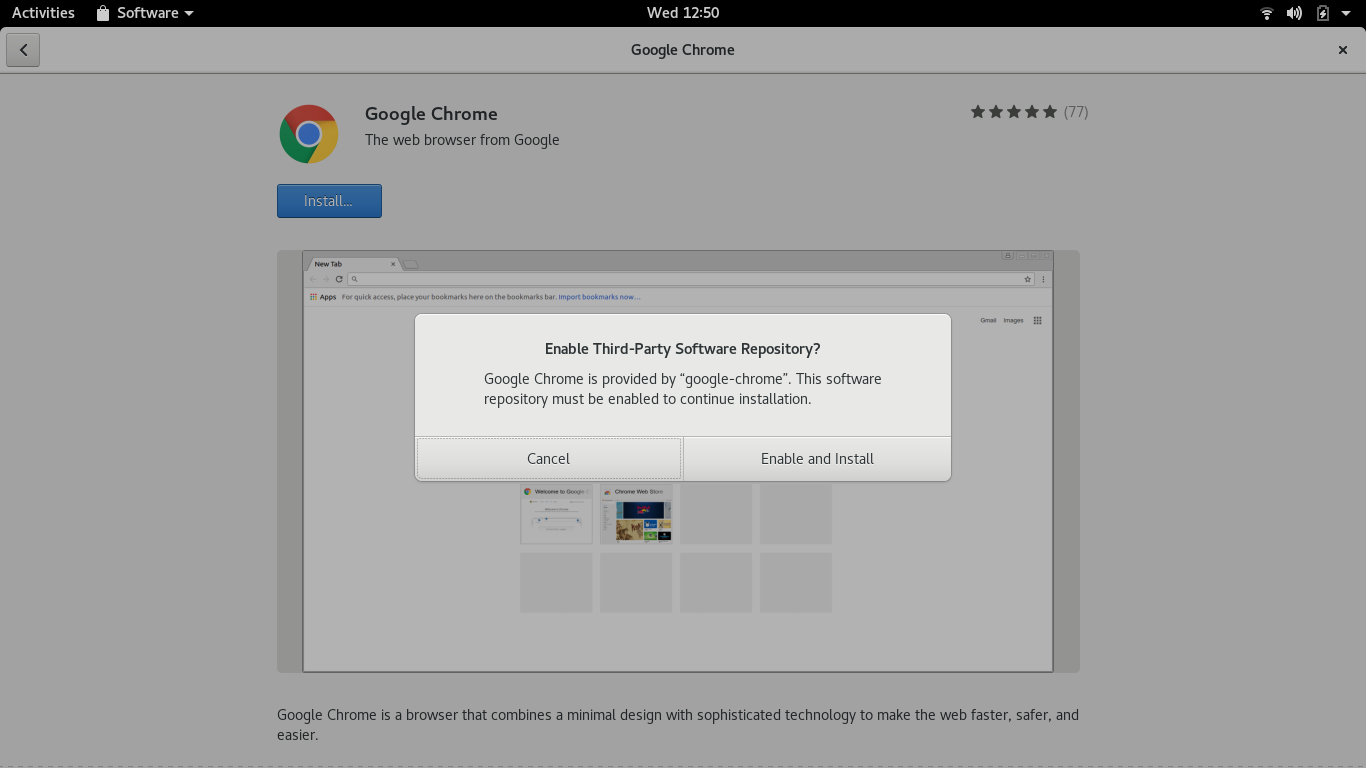1366x768 pixels.
Task: Click the (77) review count
Action: [x=1076, y=112]
